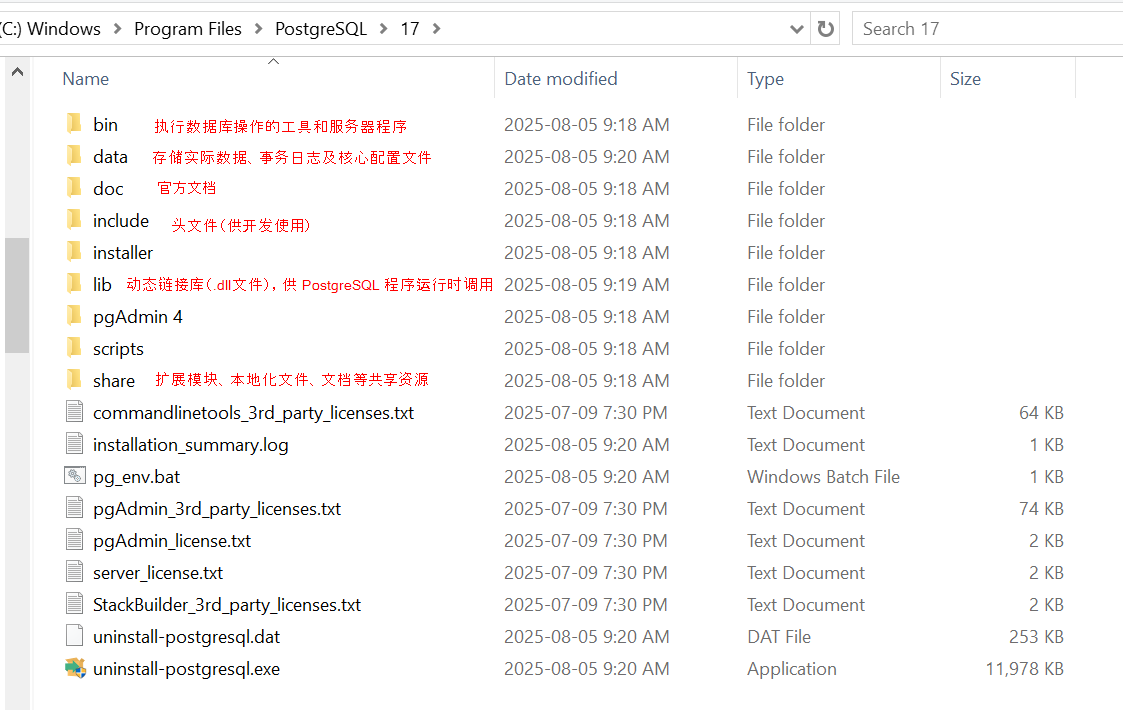Select the lib folder icon

coord(74,284)
